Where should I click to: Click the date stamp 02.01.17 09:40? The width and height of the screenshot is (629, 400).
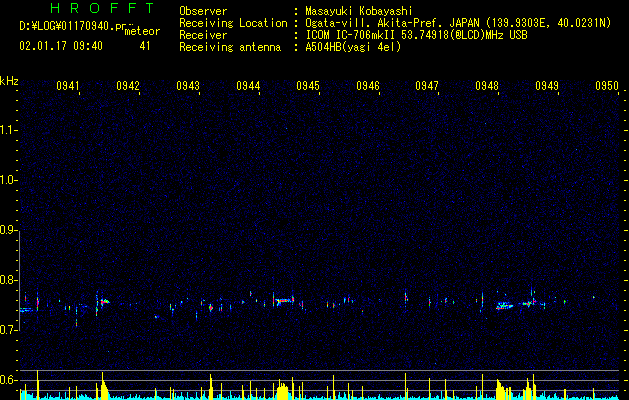pos(61,46)
